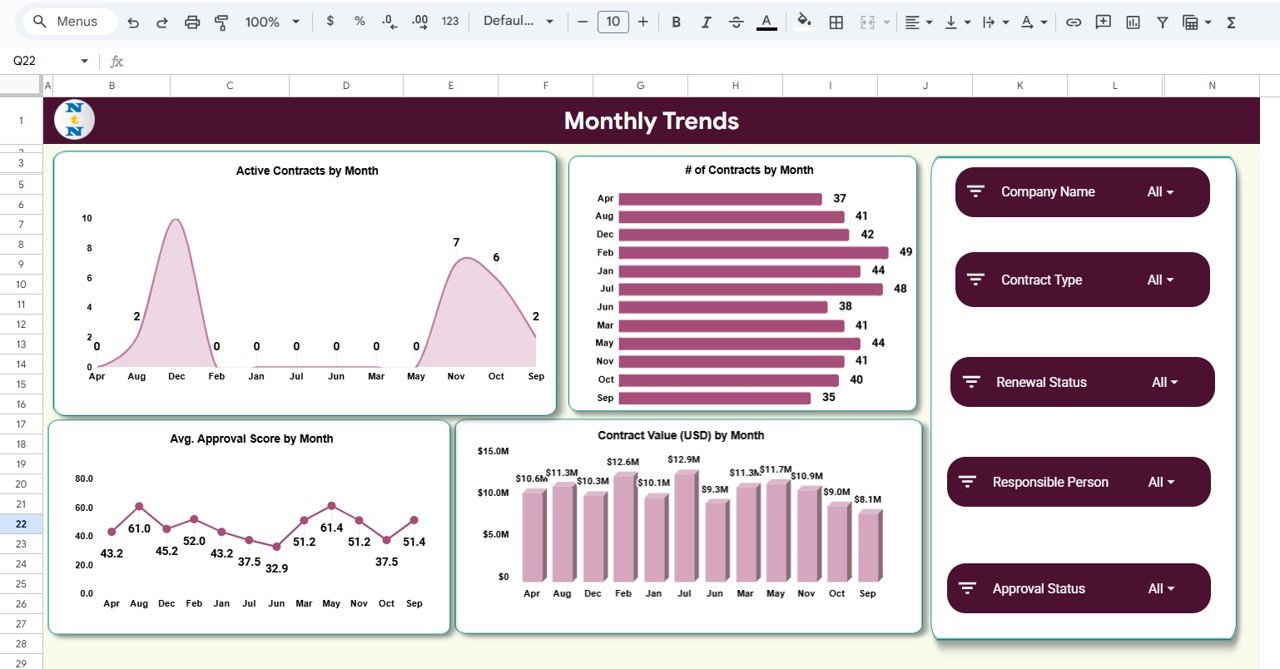1280x669 pixels.
Task: Insert a comment
Action: click(x=1102, y=20)
